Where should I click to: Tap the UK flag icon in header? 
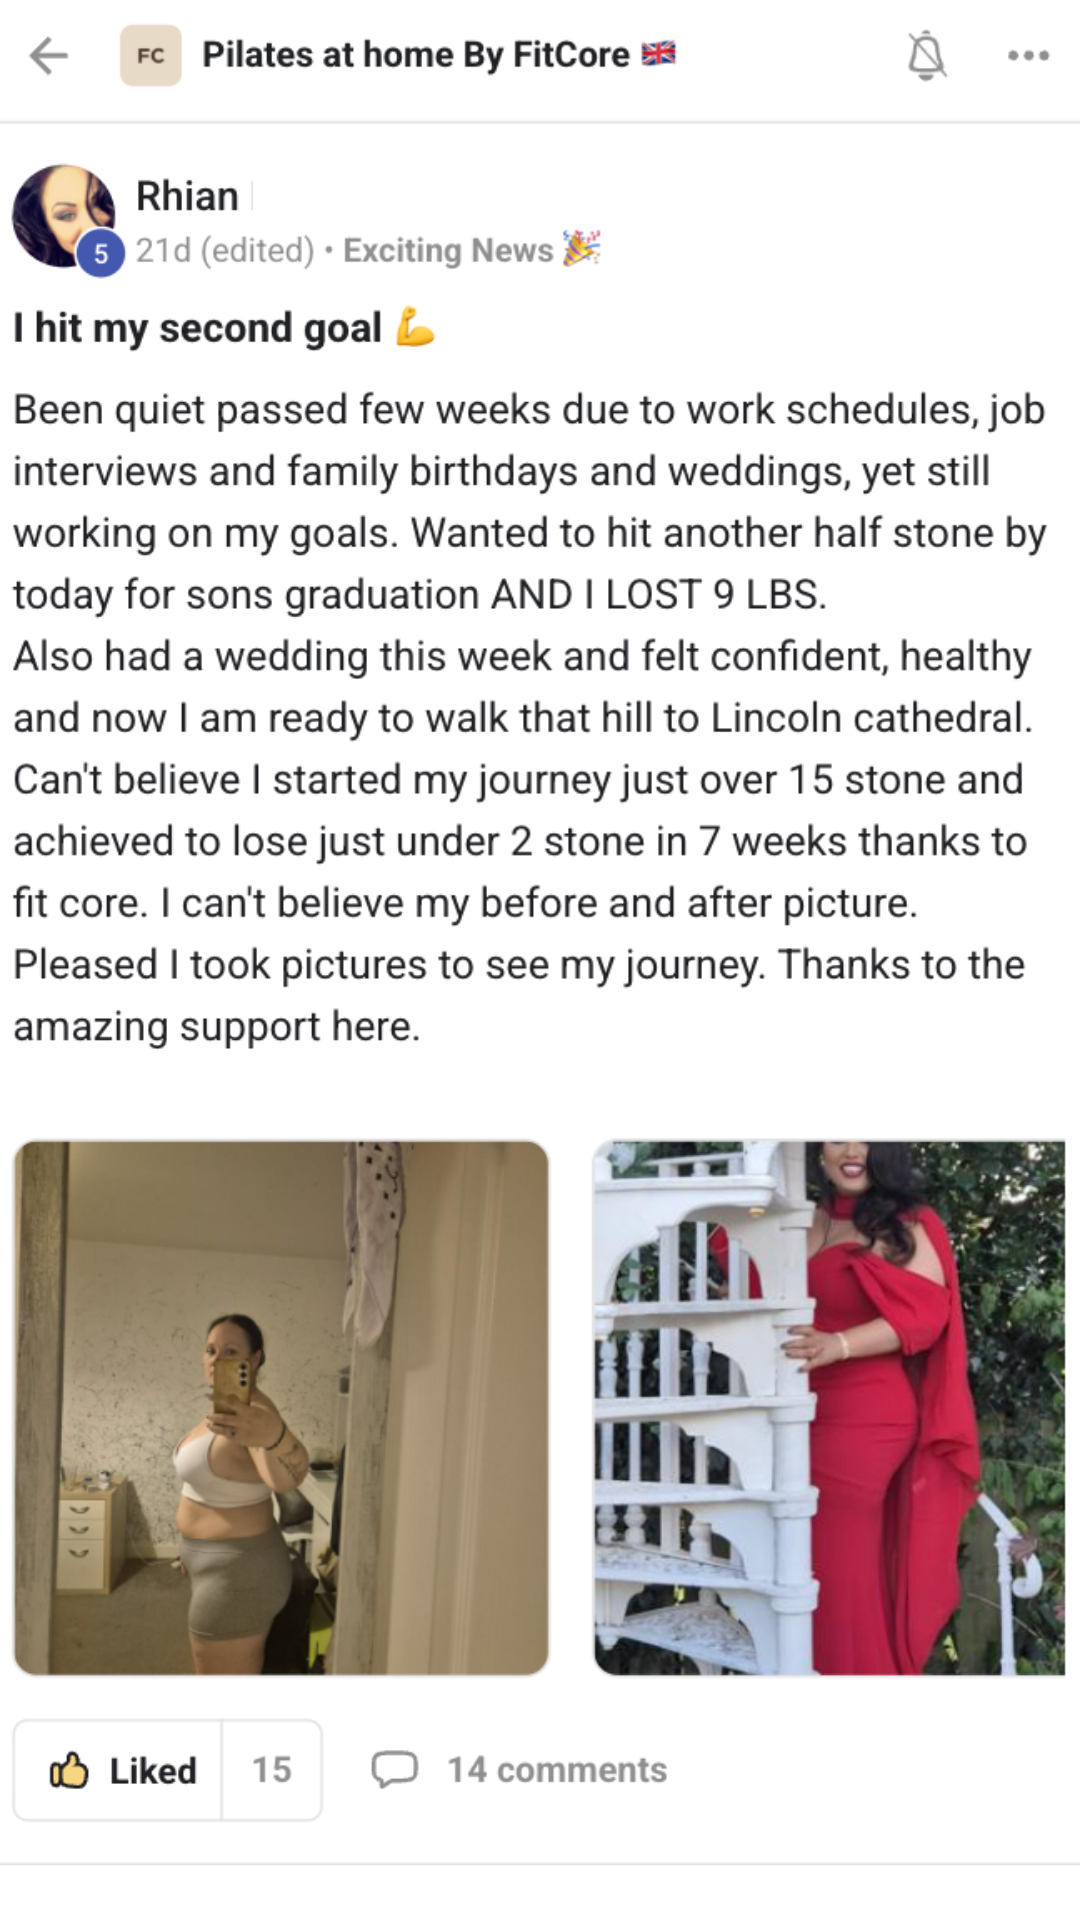click(x=658, y=54)
